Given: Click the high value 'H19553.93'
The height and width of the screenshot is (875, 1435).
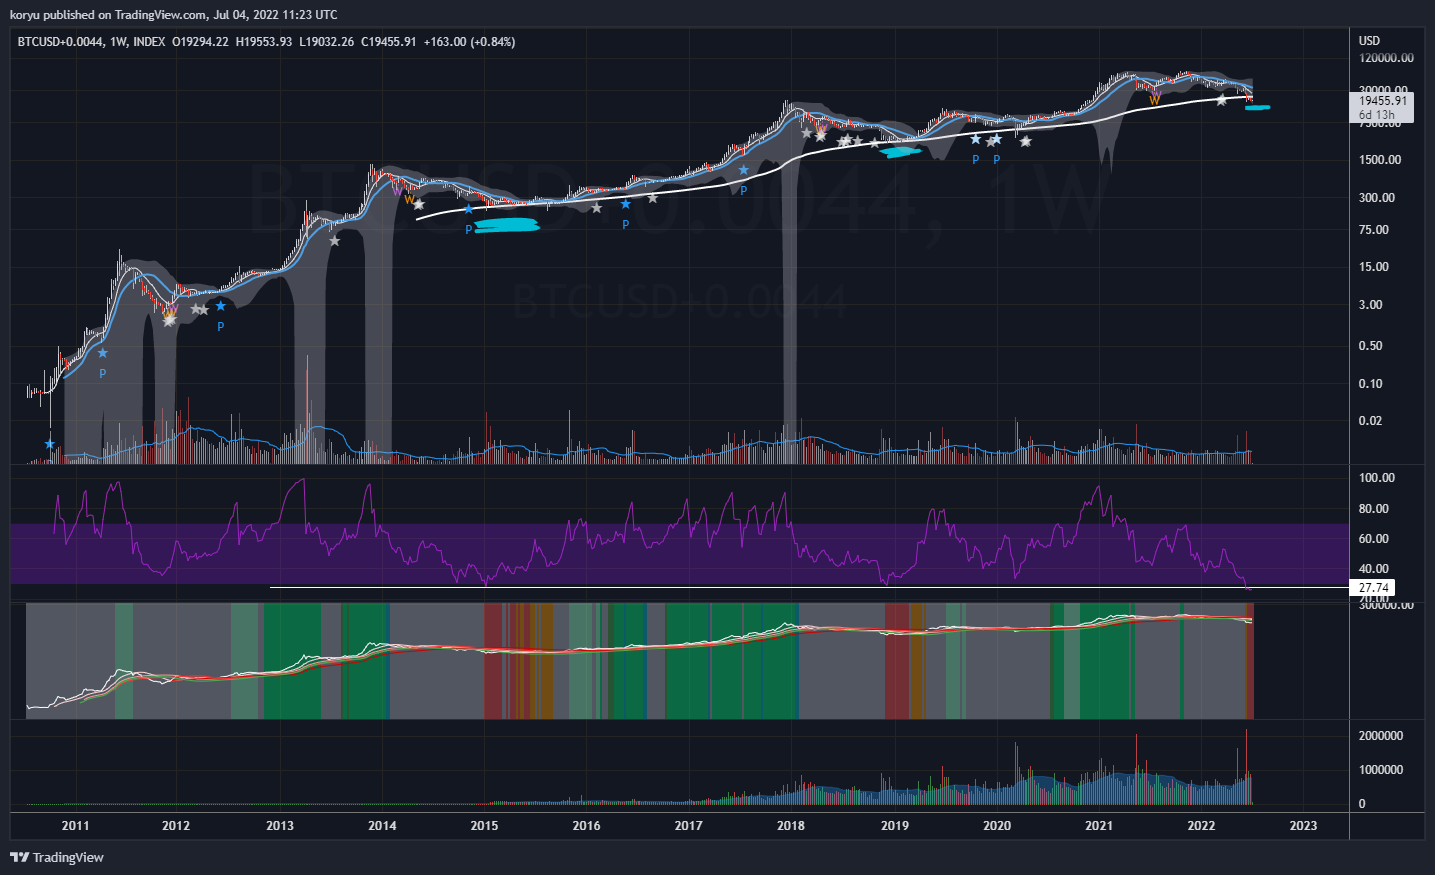Looking at the screenshot, I should point(264,42).
